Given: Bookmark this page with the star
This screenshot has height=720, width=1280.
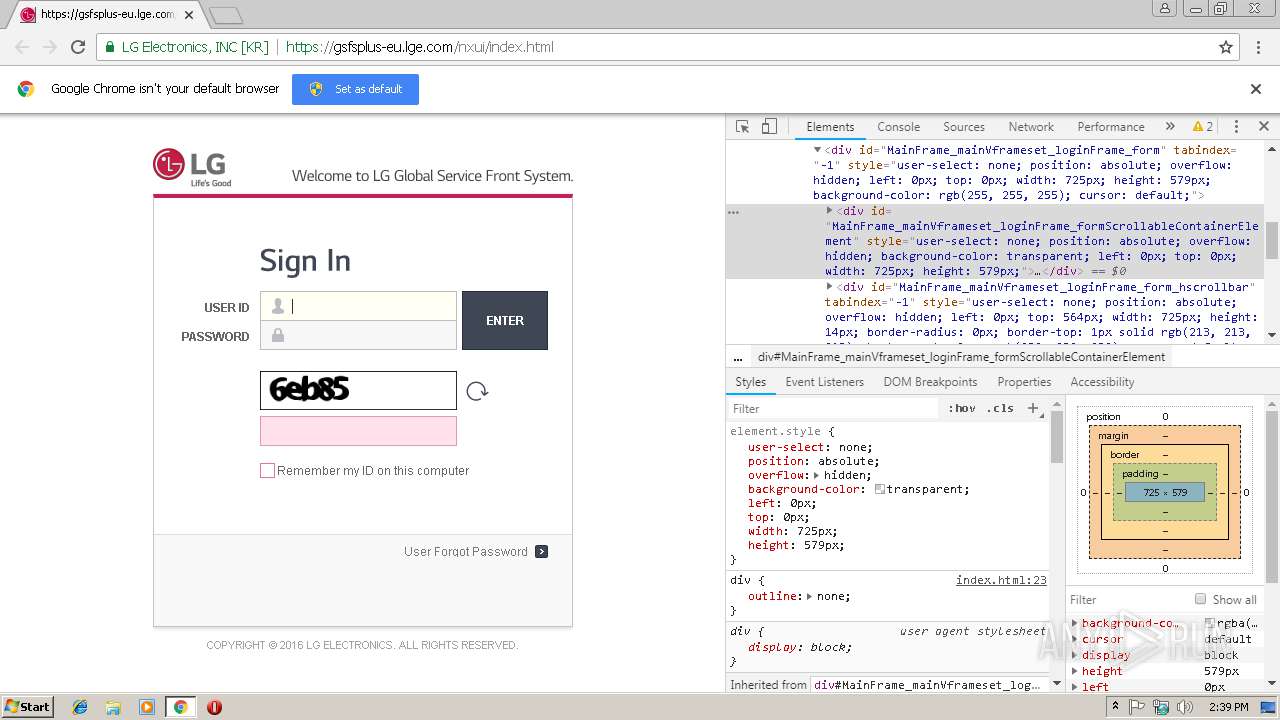Looking at the screenshot, I should 1226,47.
